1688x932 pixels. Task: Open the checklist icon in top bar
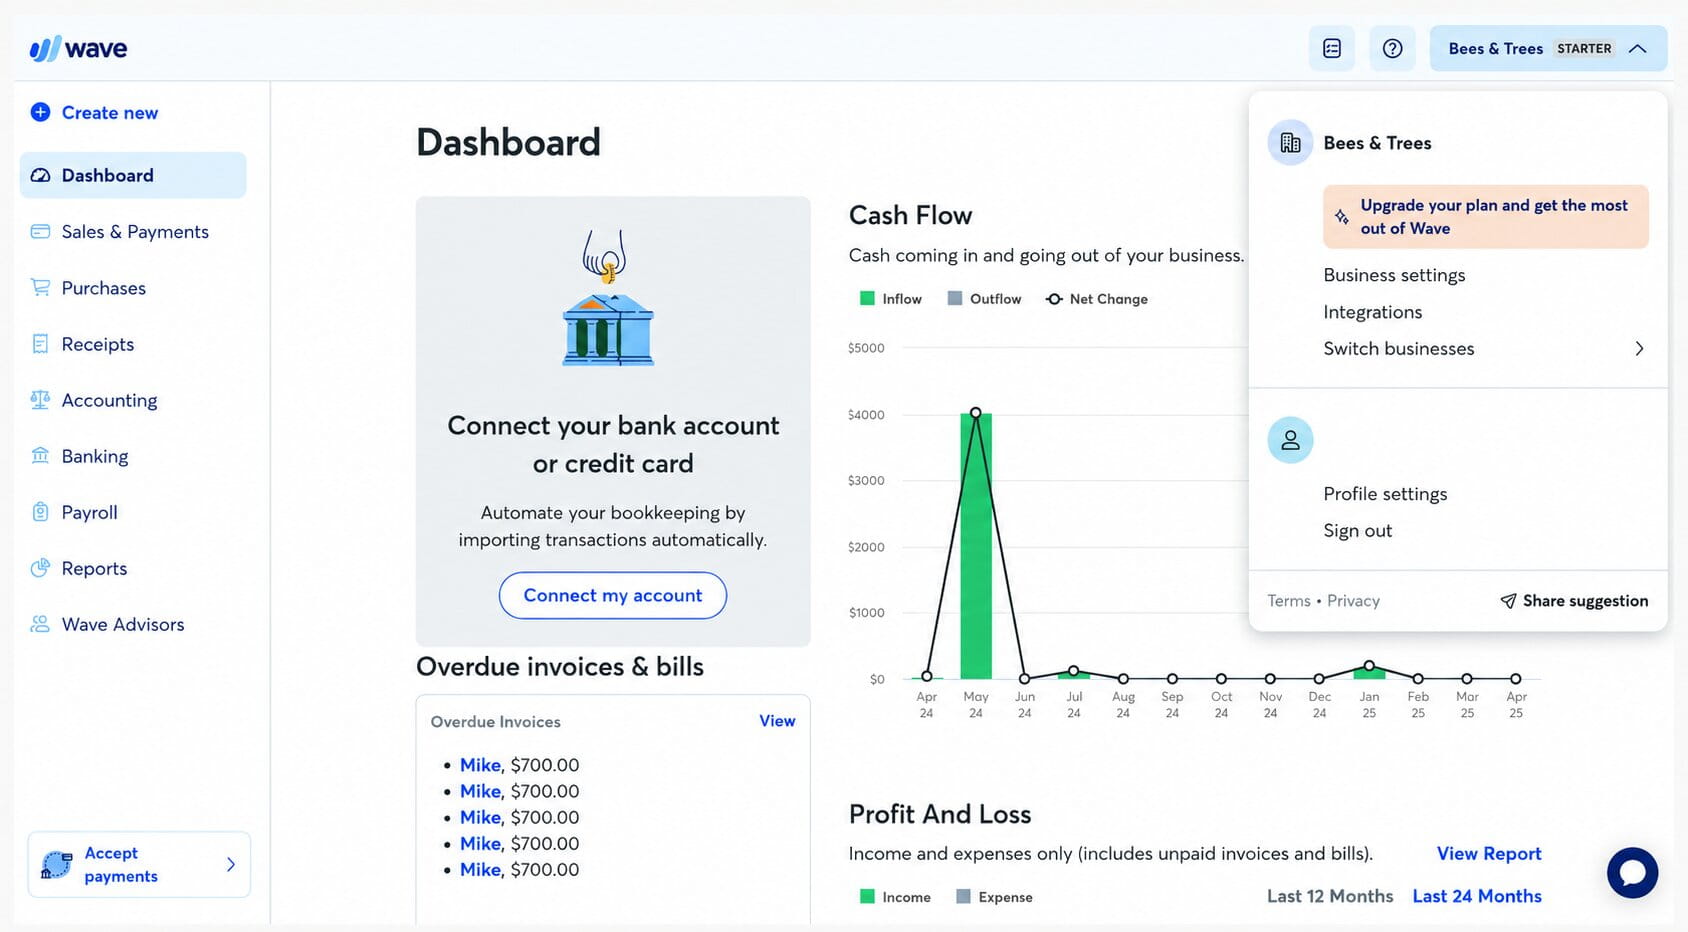[1332, 48]
